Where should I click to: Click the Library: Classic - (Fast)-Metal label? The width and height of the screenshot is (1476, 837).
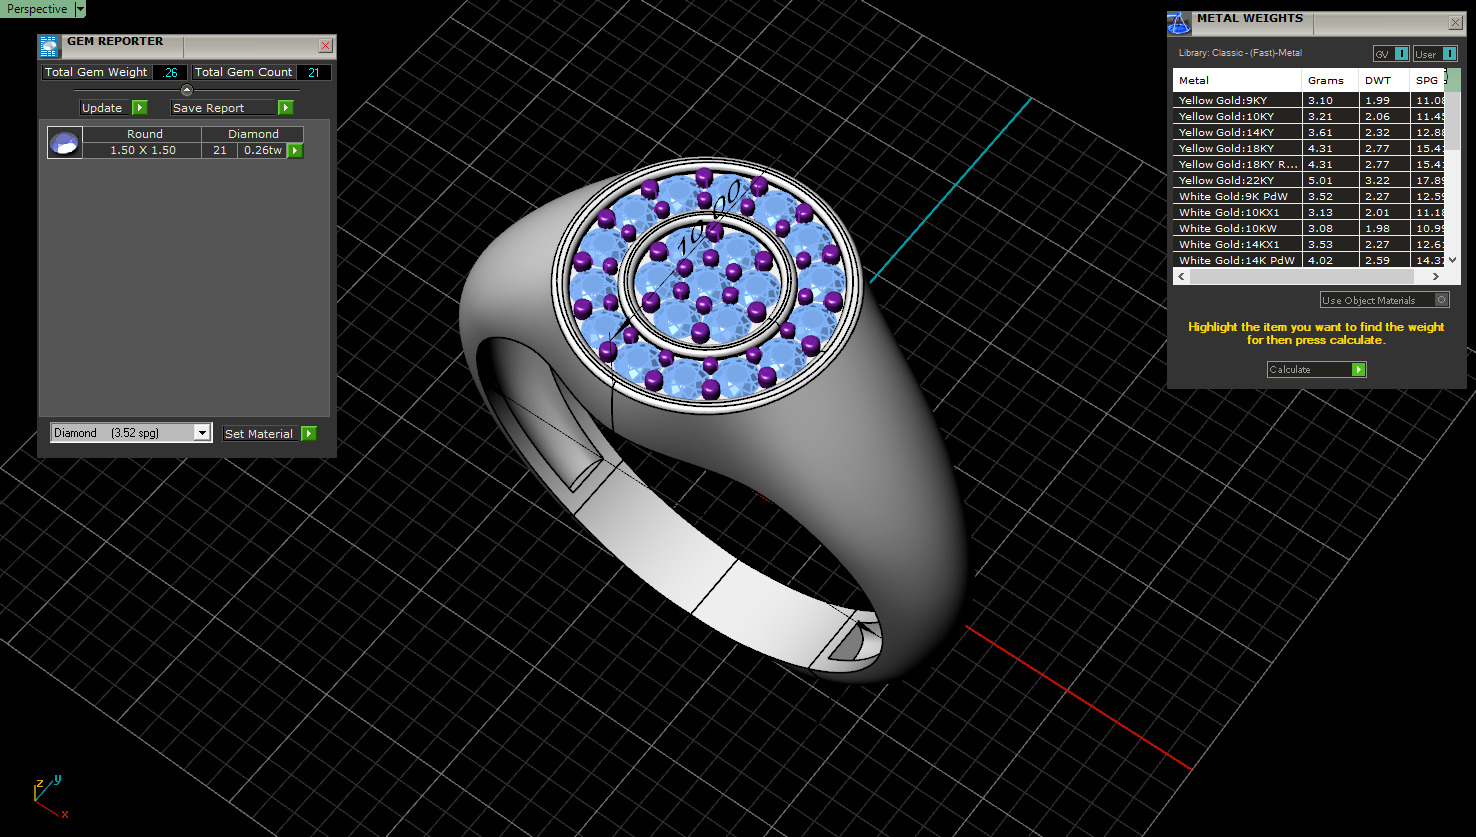click(x=1240, y=53)
